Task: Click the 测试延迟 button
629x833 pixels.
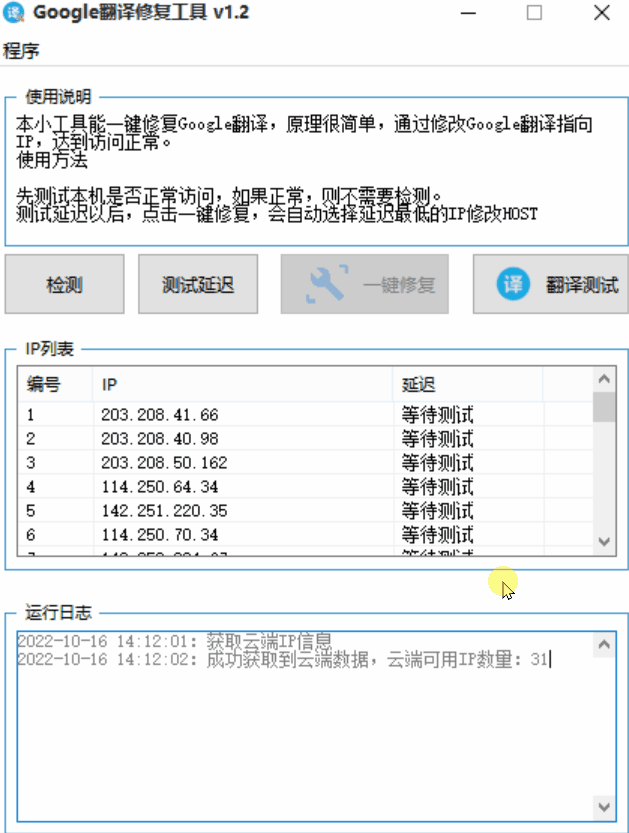Action: [198, 284]
